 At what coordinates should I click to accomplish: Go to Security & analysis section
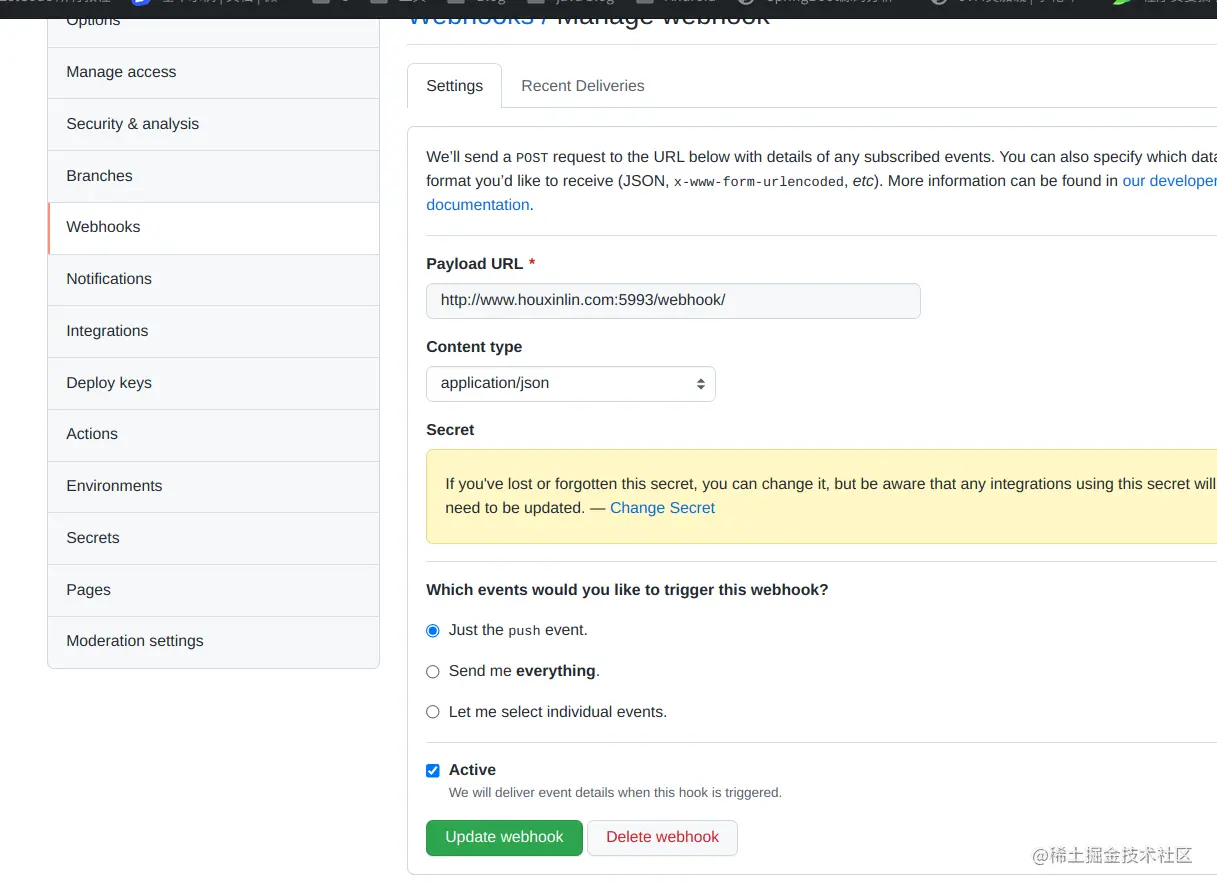pos(213,124)
